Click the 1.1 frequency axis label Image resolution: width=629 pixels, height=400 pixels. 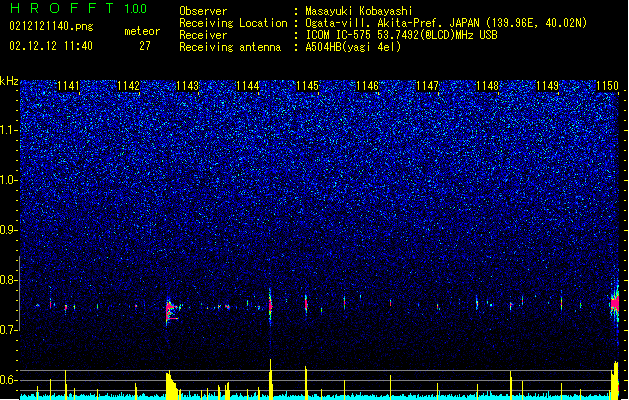pyautogui.click(x=9, y=130)
